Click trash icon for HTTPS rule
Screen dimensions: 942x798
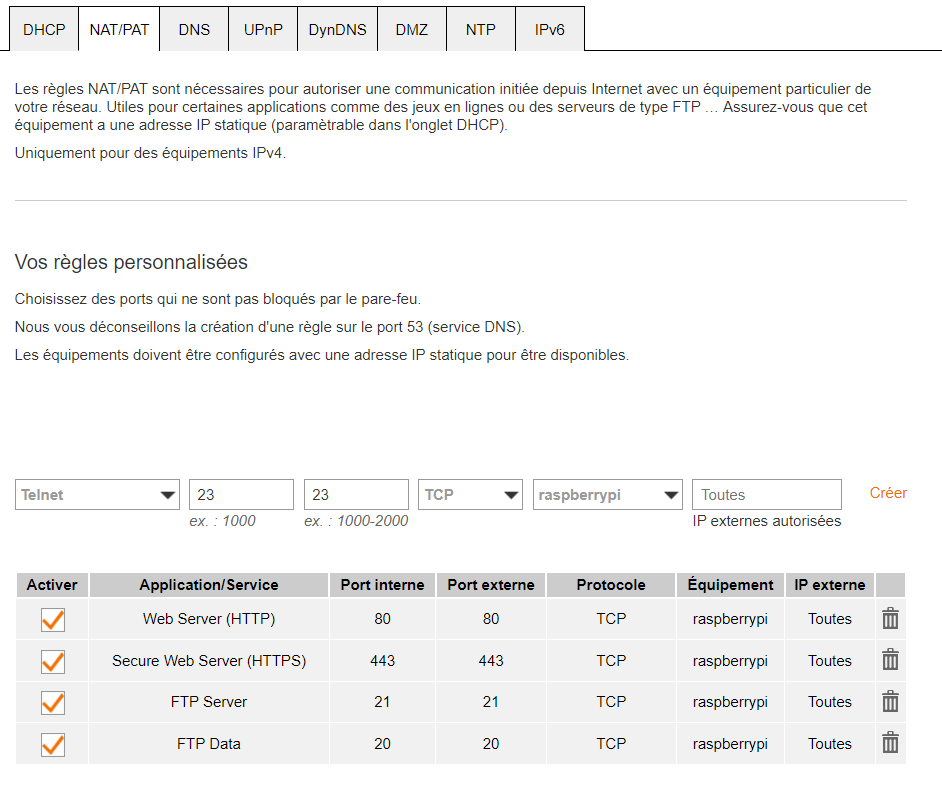coord(890,661)
